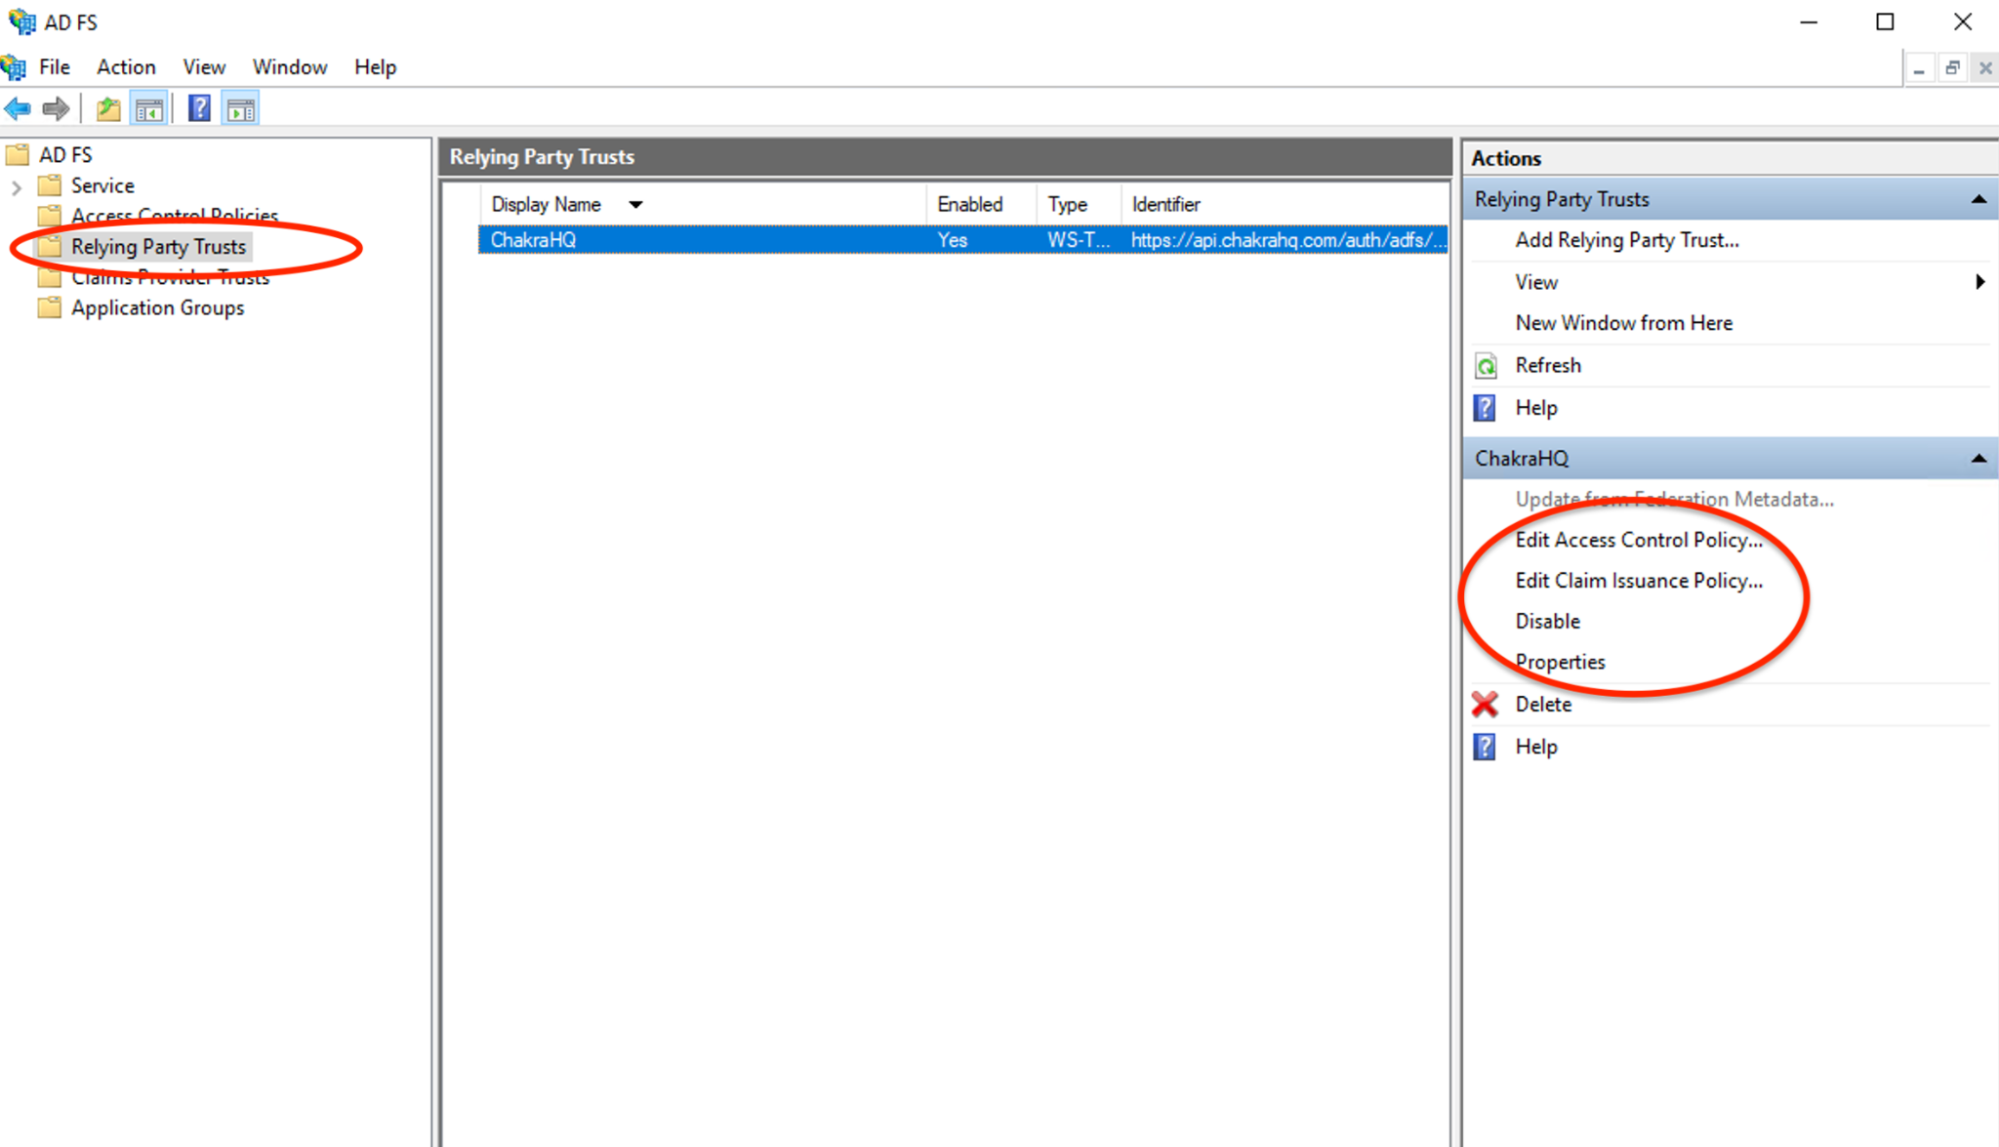The width and height of the screenshot is (1999, 1147).
Task: Click the red X Delete icon
Action: [1485, 705]
